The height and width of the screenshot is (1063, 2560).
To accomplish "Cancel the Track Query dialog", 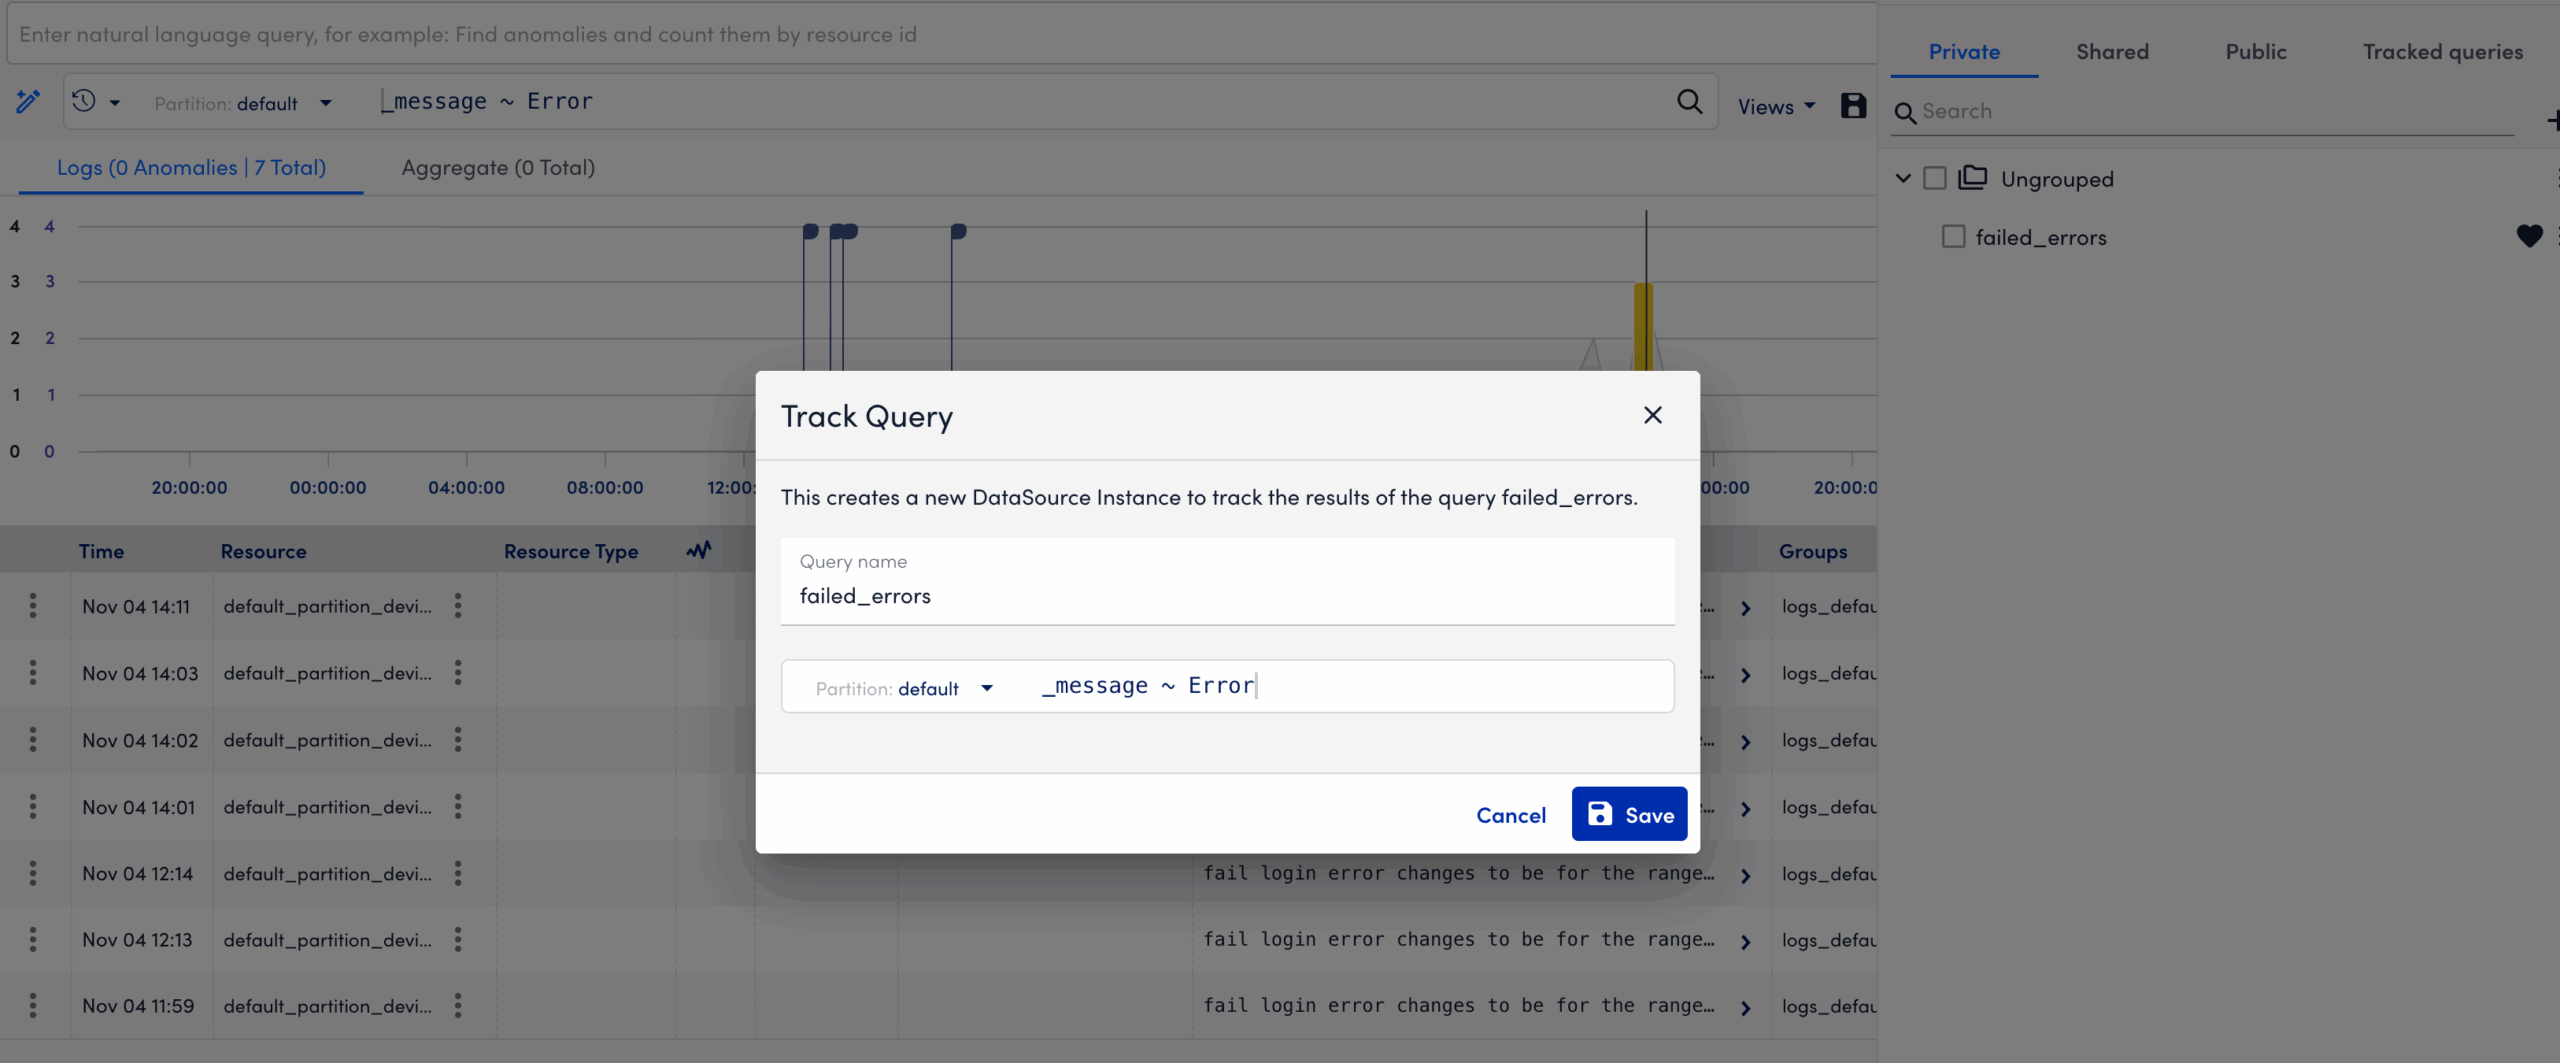I will [1511, 814].
